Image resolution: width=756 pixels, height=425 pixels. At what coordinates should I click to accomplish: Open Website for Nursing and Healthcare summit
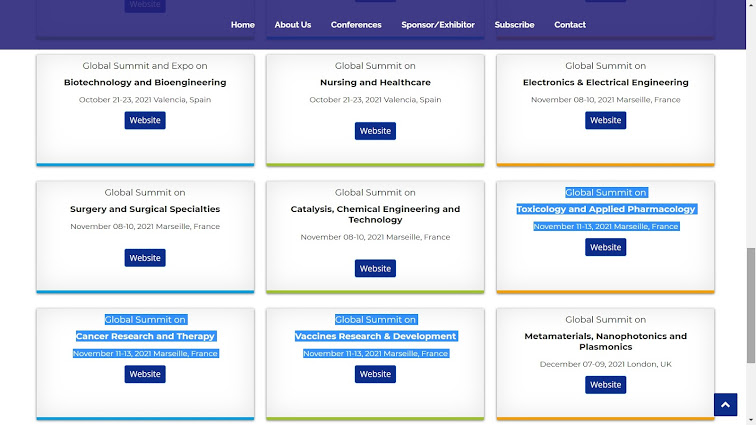375,131
